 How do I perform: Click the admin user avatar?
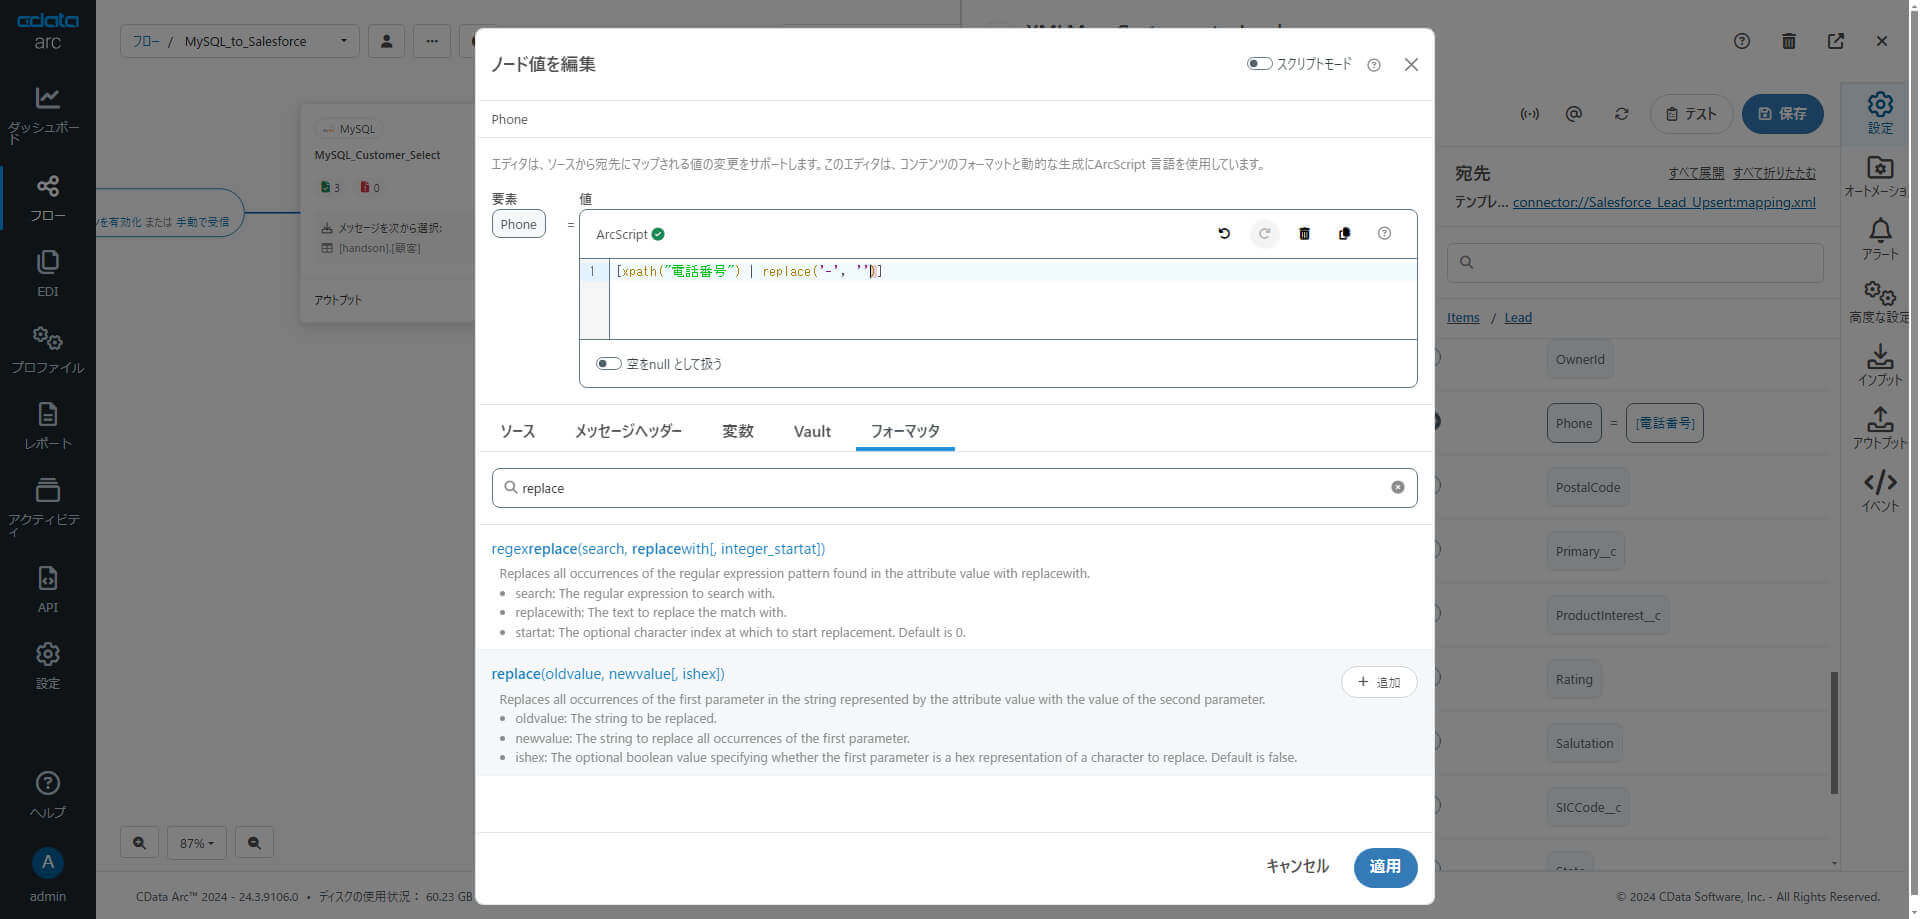tap(47, 862)
